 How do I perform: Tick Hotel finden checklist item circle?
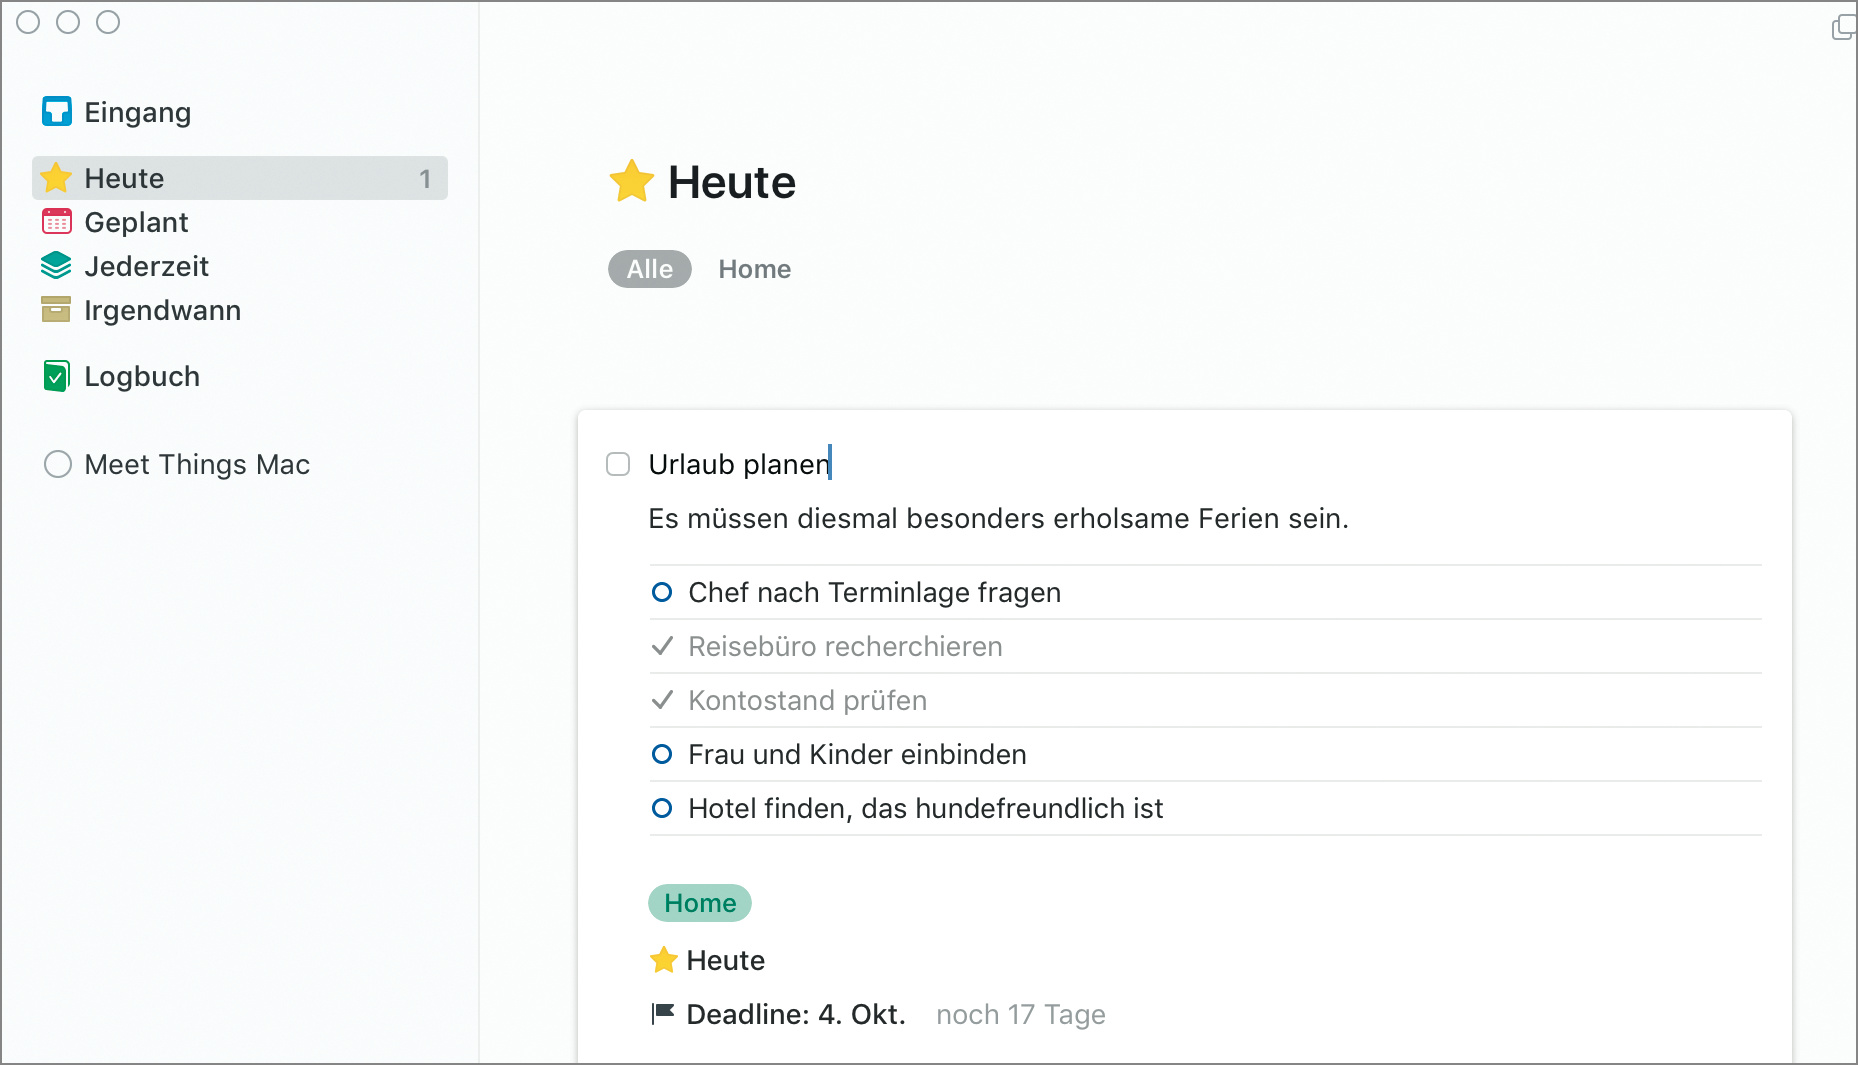662,808
